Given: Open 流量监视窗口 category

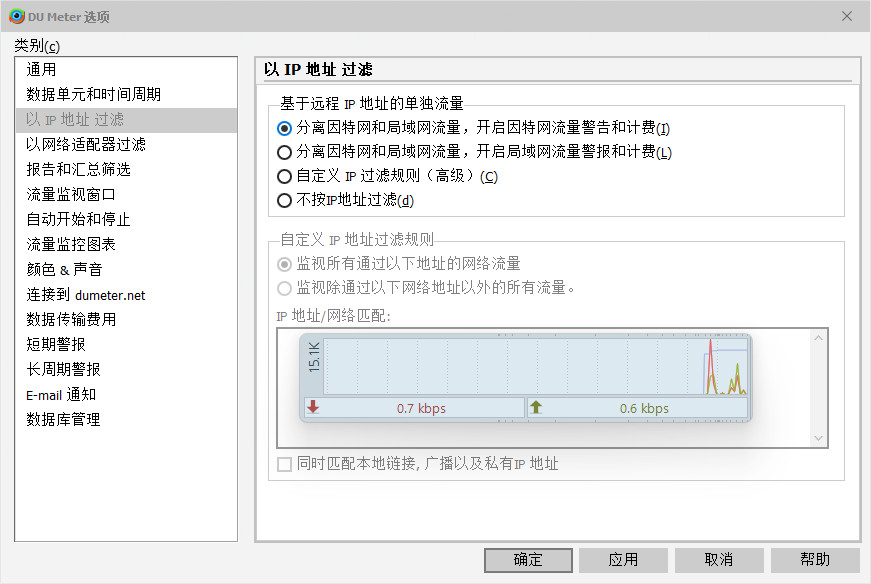Looking at the screenshot, I should coord(126,194).
